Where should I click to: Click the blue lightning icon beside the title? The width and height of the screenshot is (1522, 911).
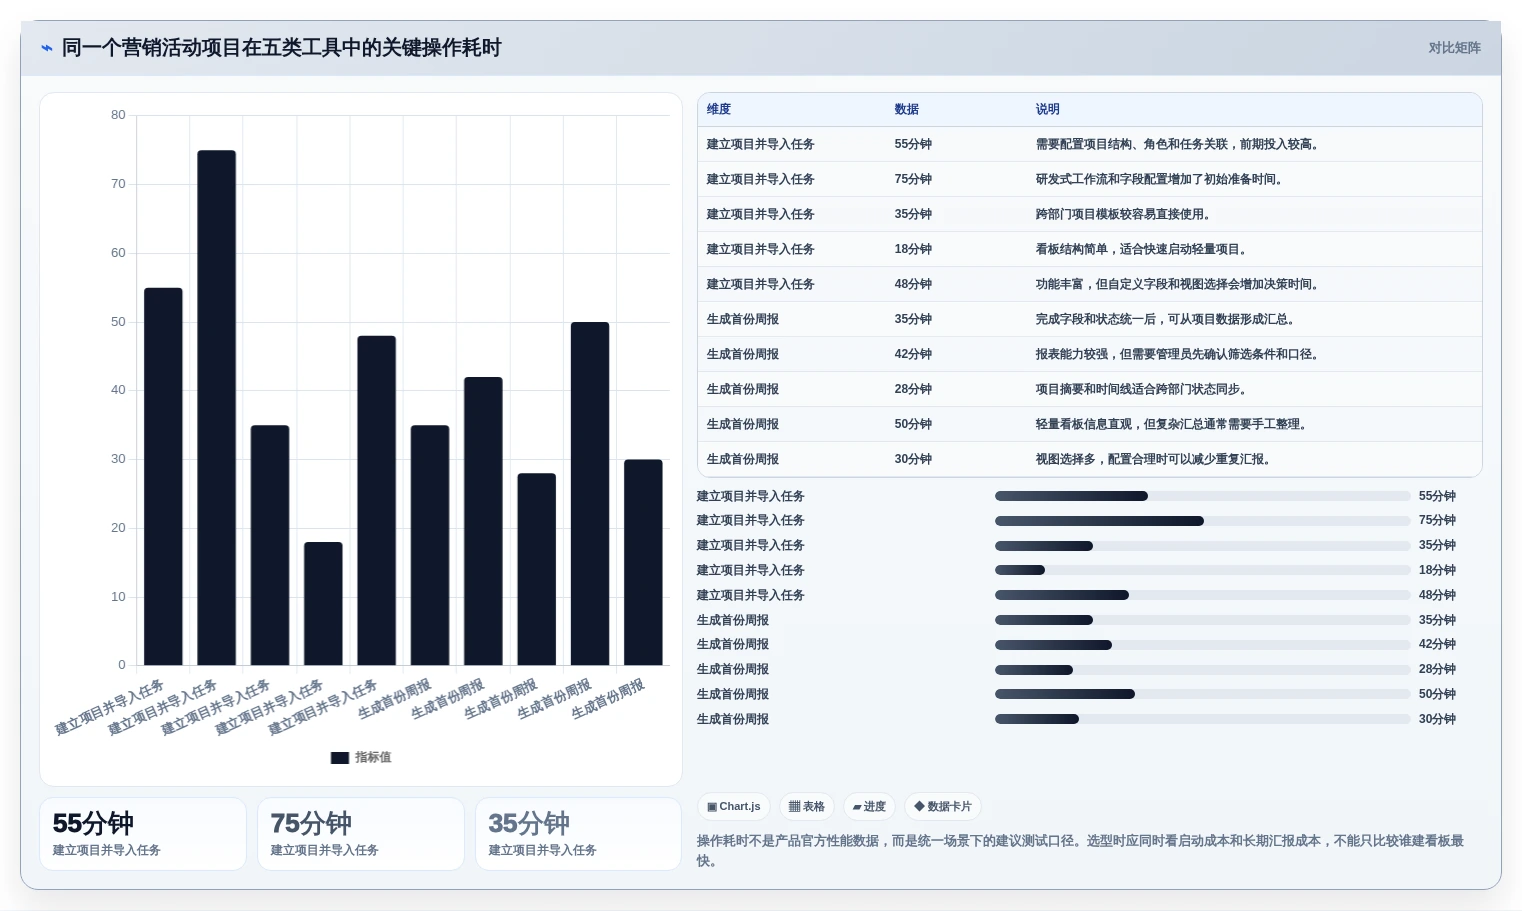[x=46, y=48]
